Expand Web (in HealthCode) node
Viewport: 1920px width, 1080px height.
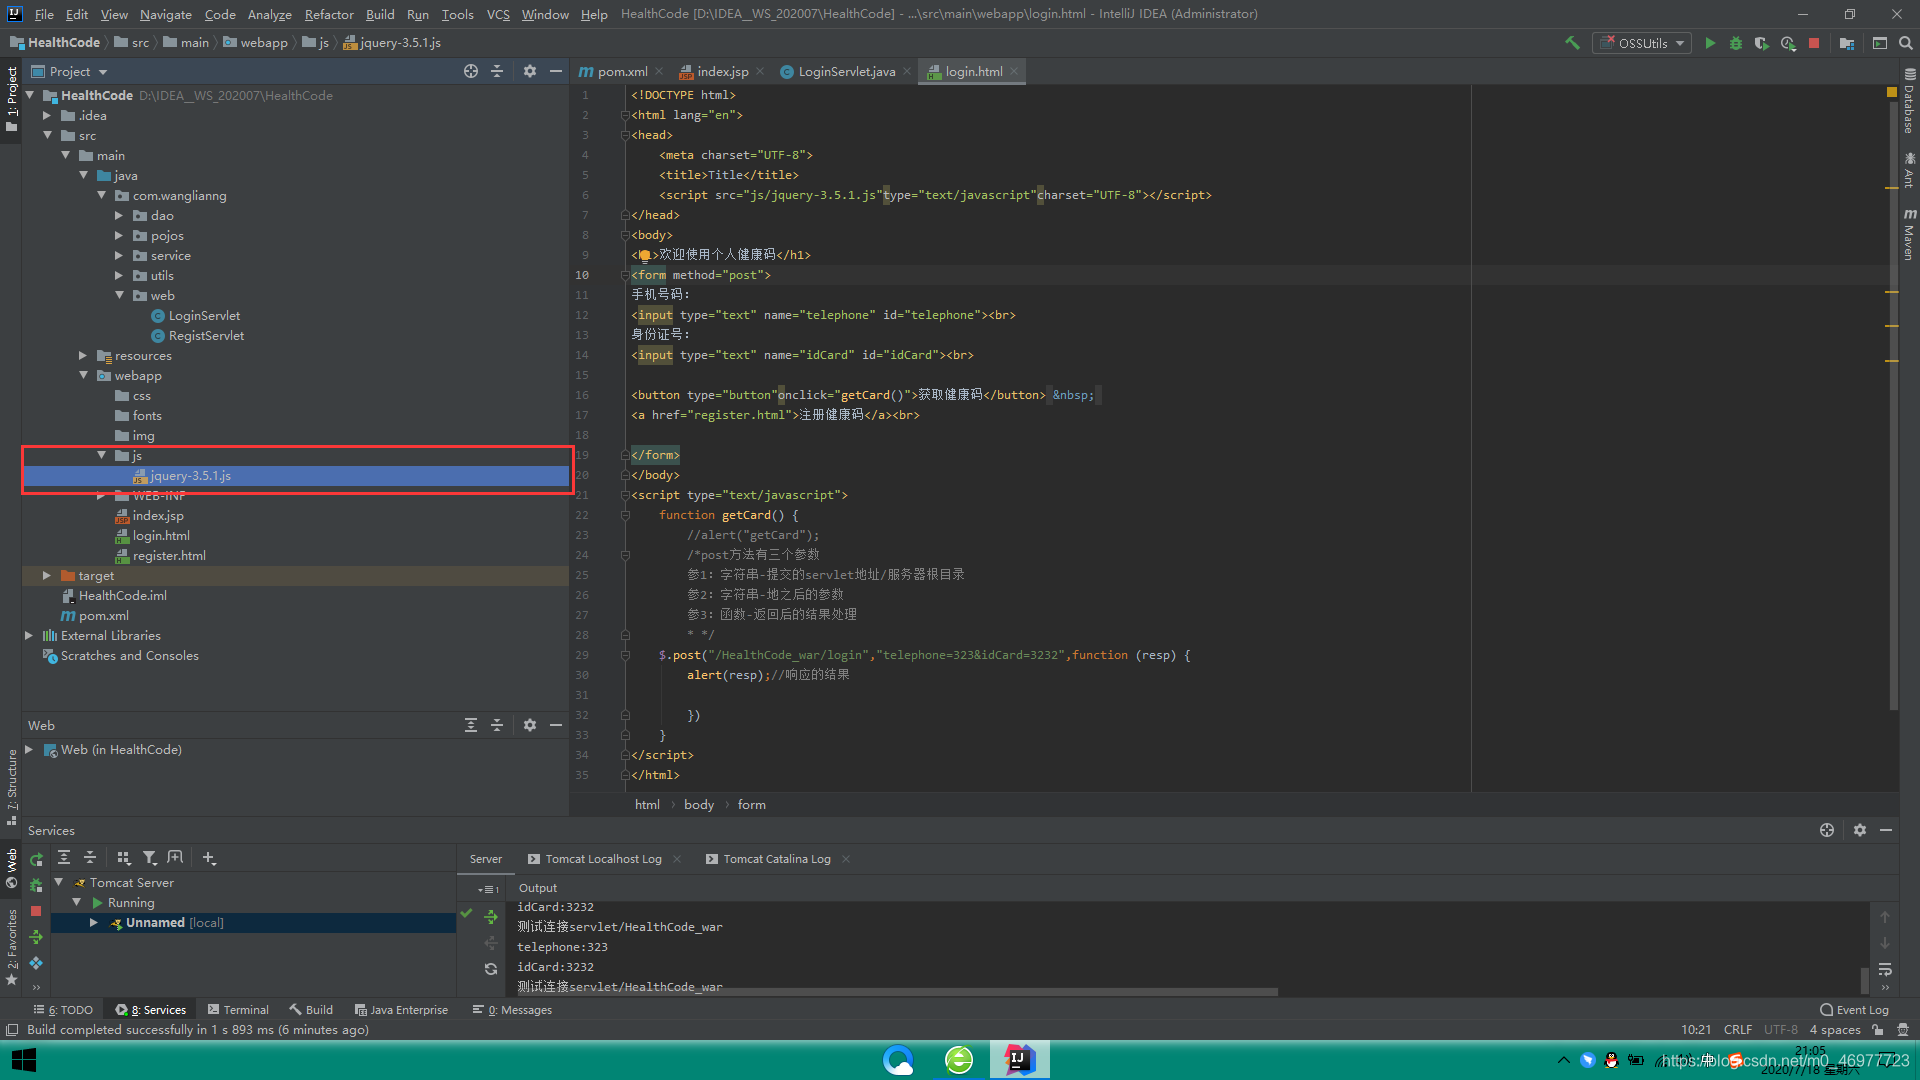pos(29,749)
